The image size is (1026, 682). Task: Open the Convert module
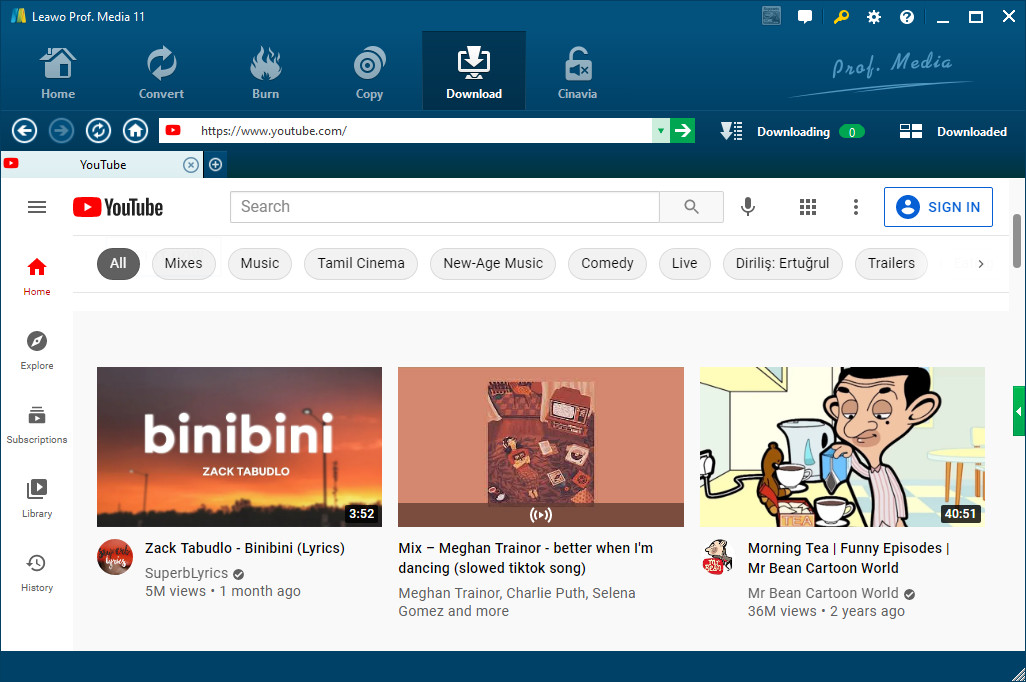(161, 73)
